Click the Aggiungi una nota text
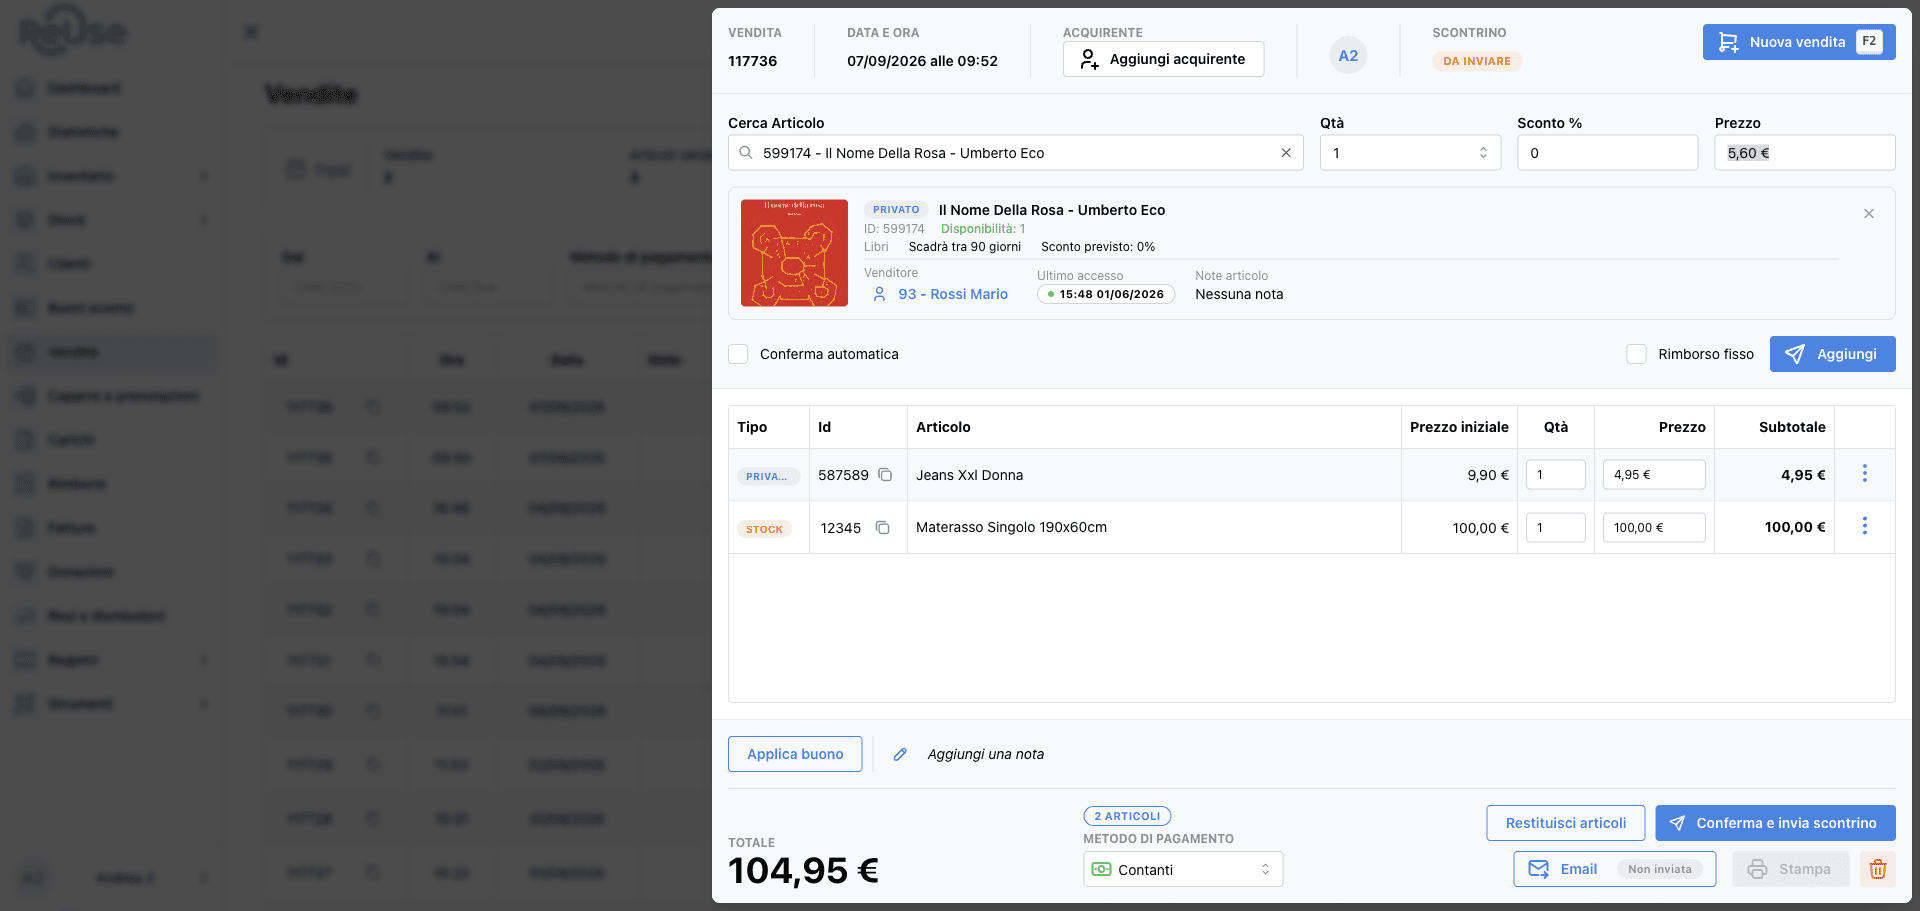This screenshot has height=911, width=1920. coord(985,754)
